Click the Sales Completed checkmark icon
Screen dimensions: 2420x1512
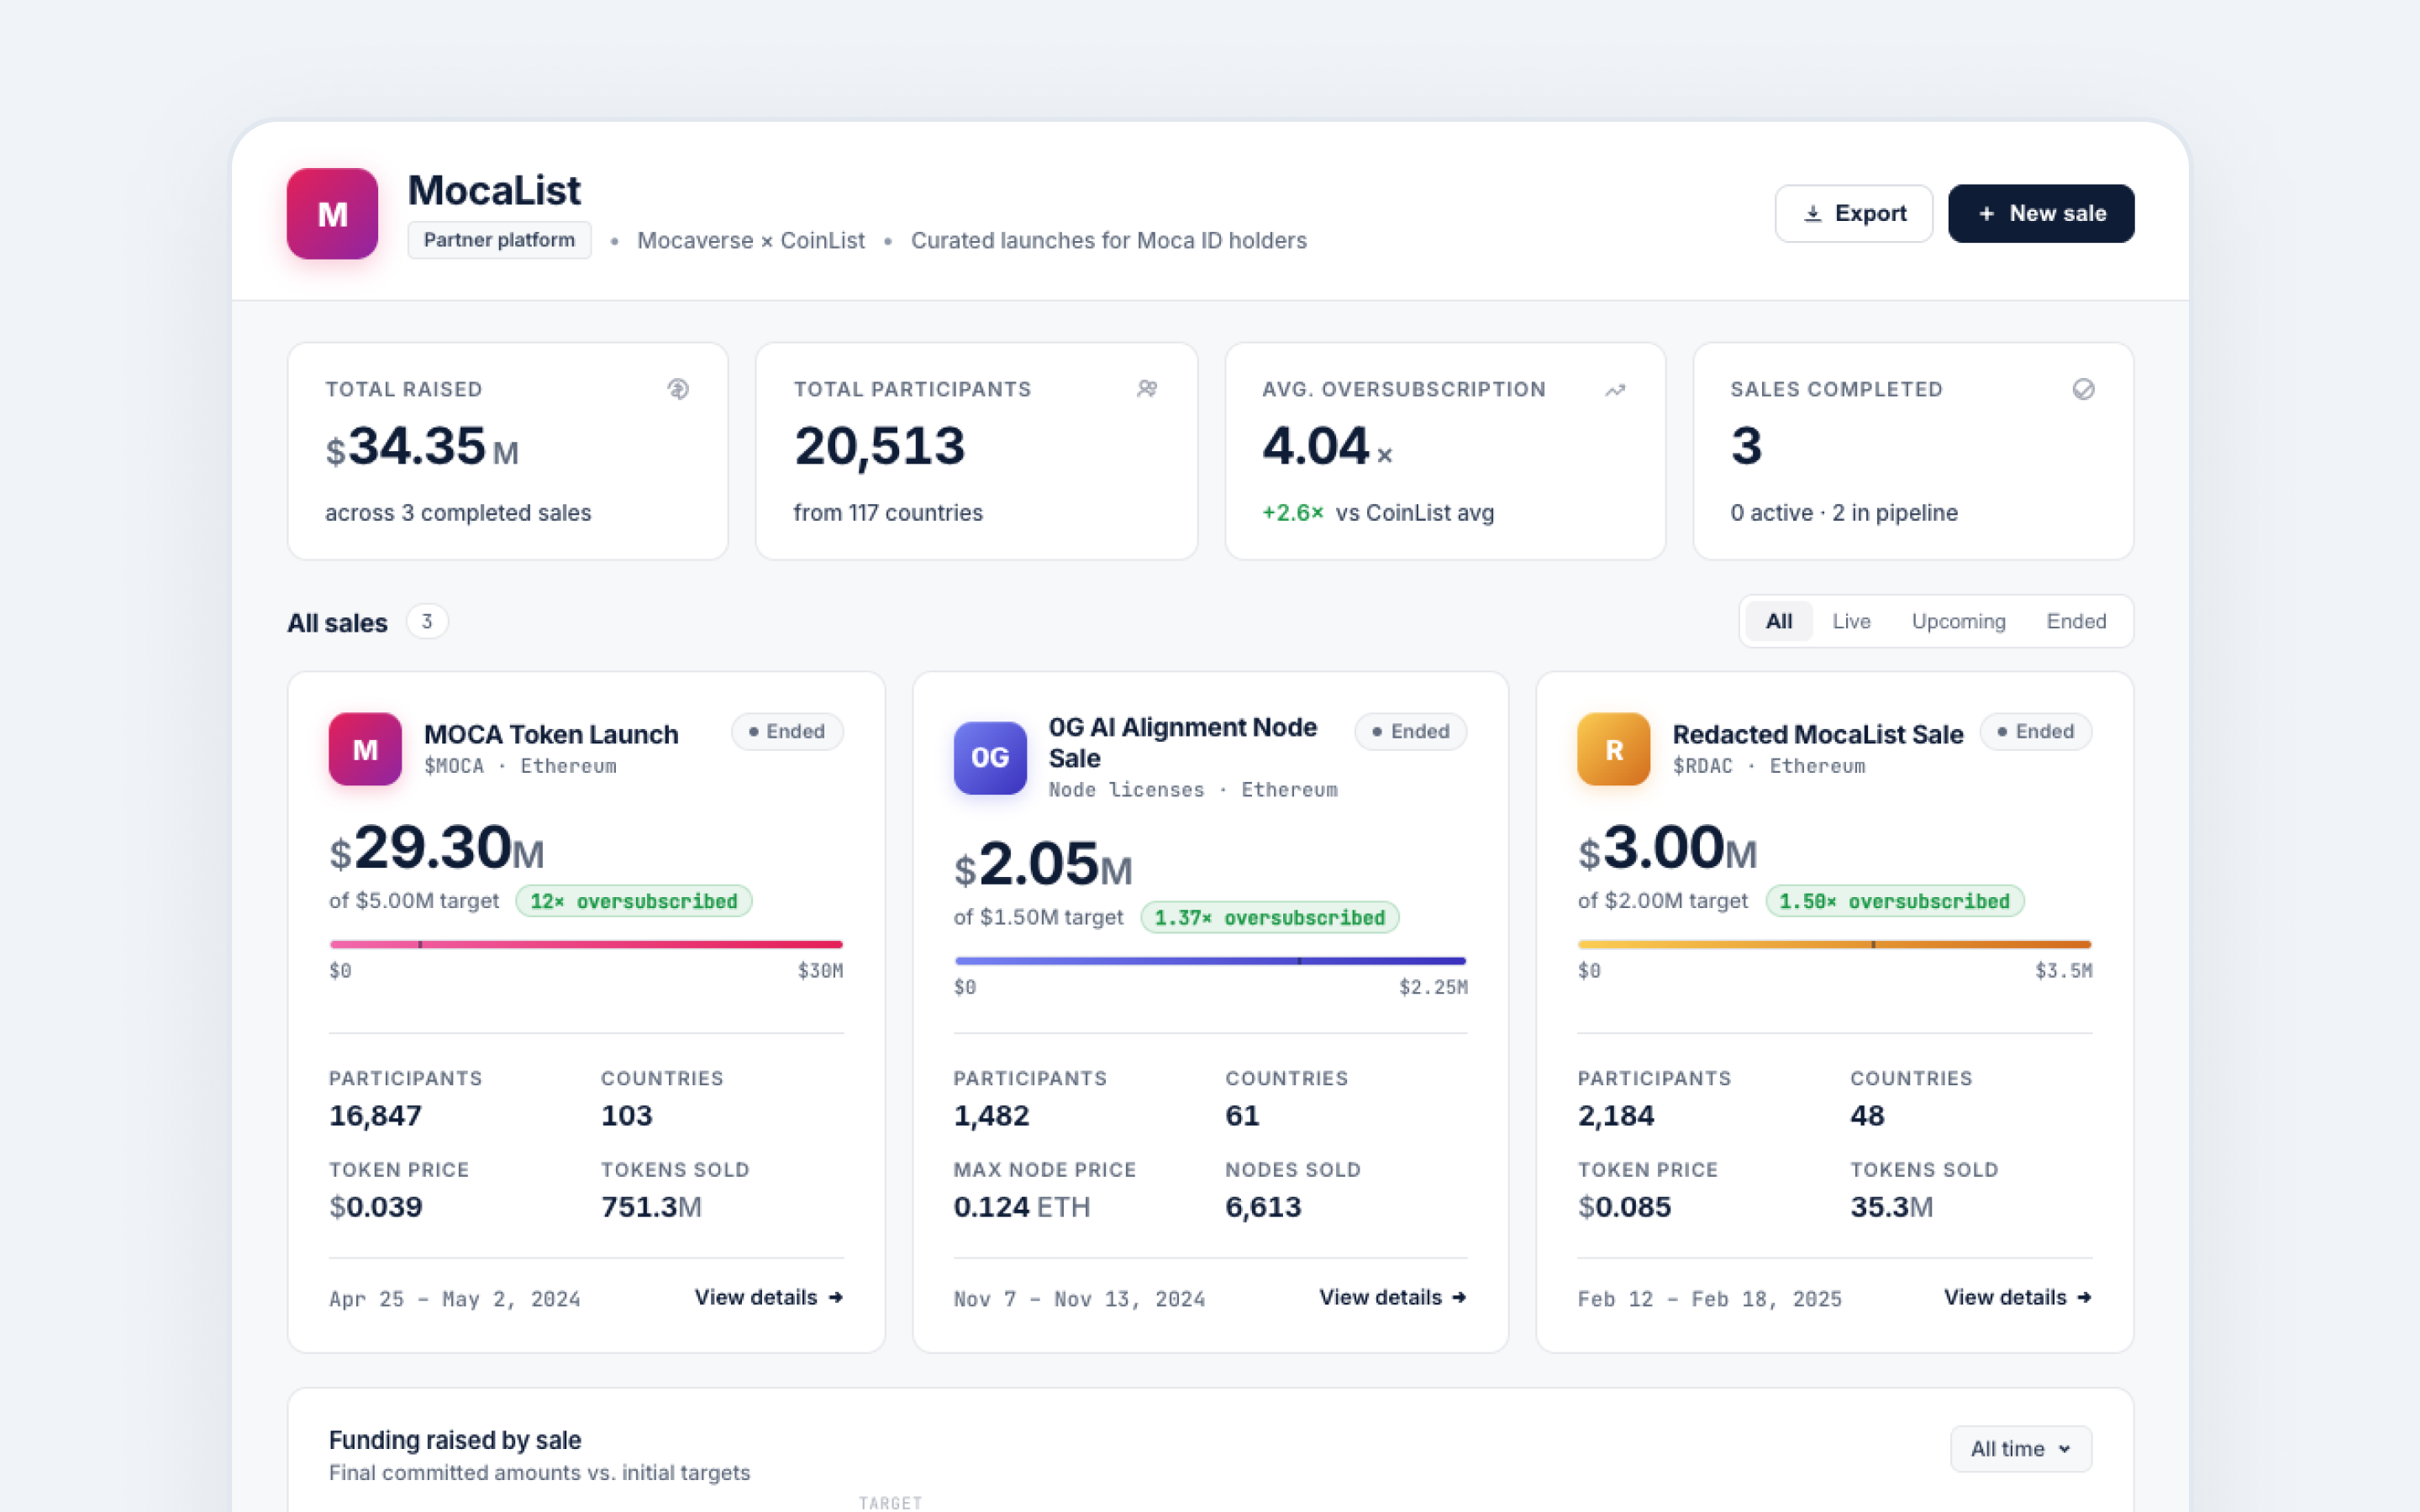(x=2083, y=389)
